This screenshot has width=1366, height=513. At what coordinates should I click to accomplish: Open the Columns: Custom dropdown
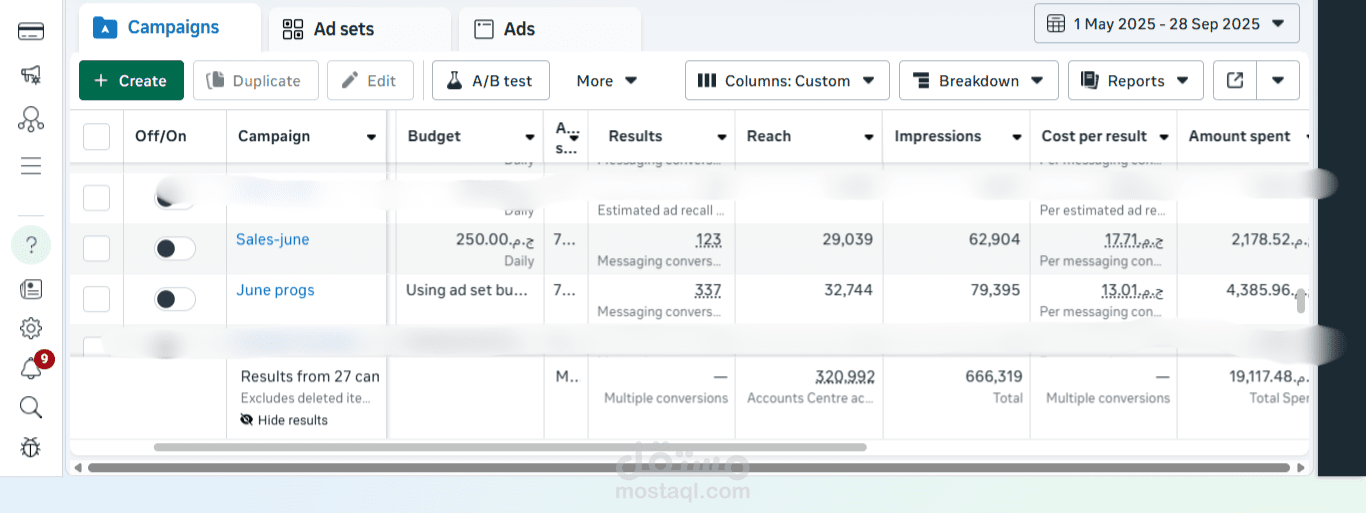787,81
